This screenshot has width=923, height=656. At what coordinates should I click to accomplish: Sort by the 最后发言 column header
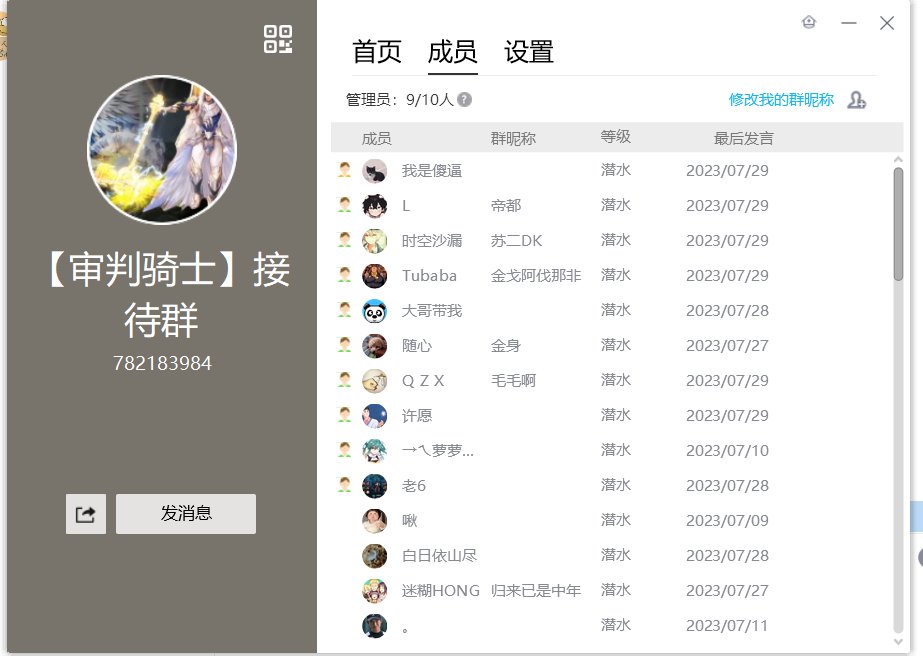tap(743, 138)
